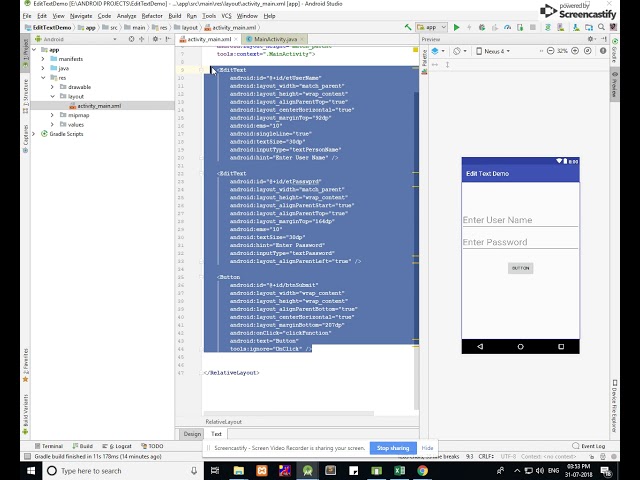Open the Structure side tool window

(x=25, y=96)
